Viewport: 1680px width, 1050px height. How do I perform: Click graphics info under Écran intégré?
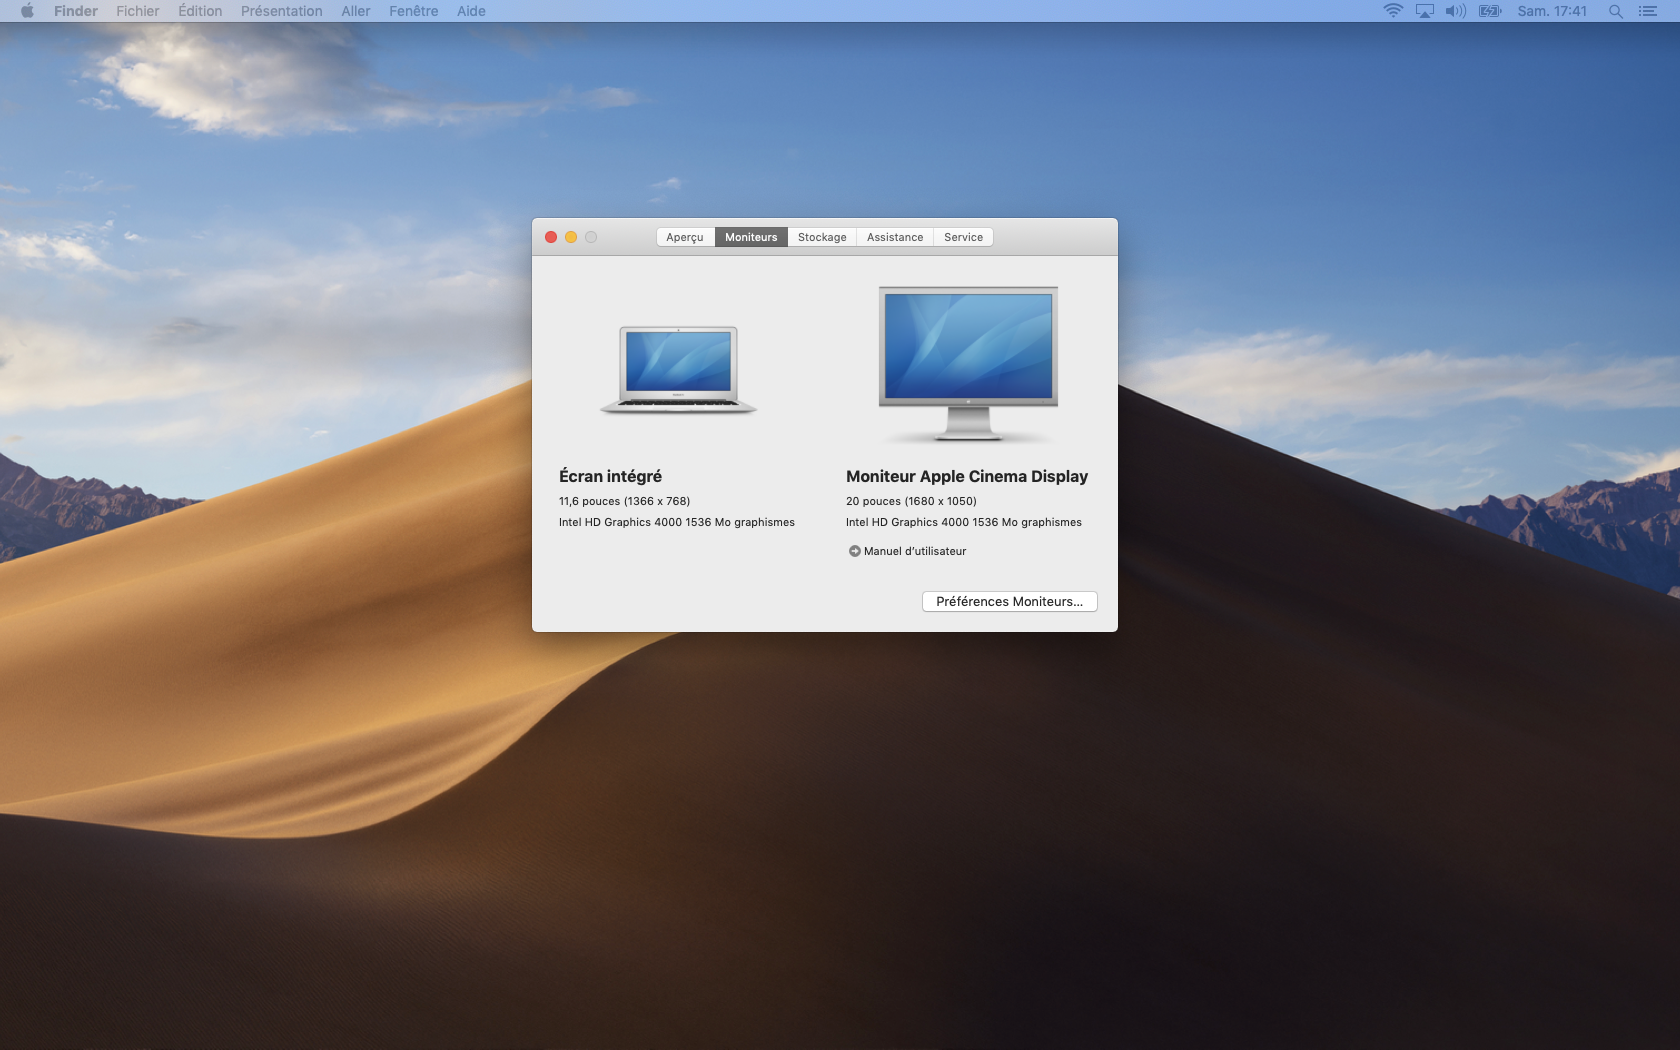tap(677, 522)
